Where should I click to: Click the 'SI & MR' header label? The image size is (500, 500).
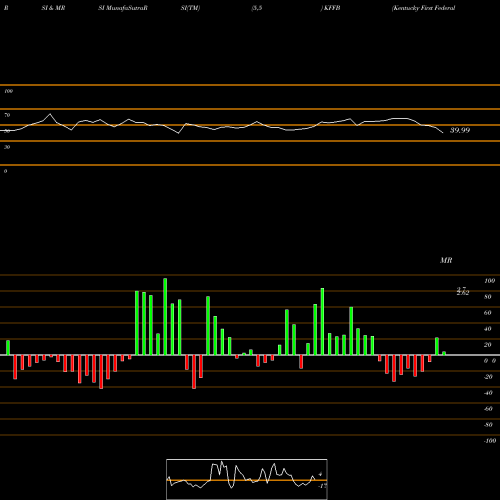pyautogui.click(x=53, y=8)
